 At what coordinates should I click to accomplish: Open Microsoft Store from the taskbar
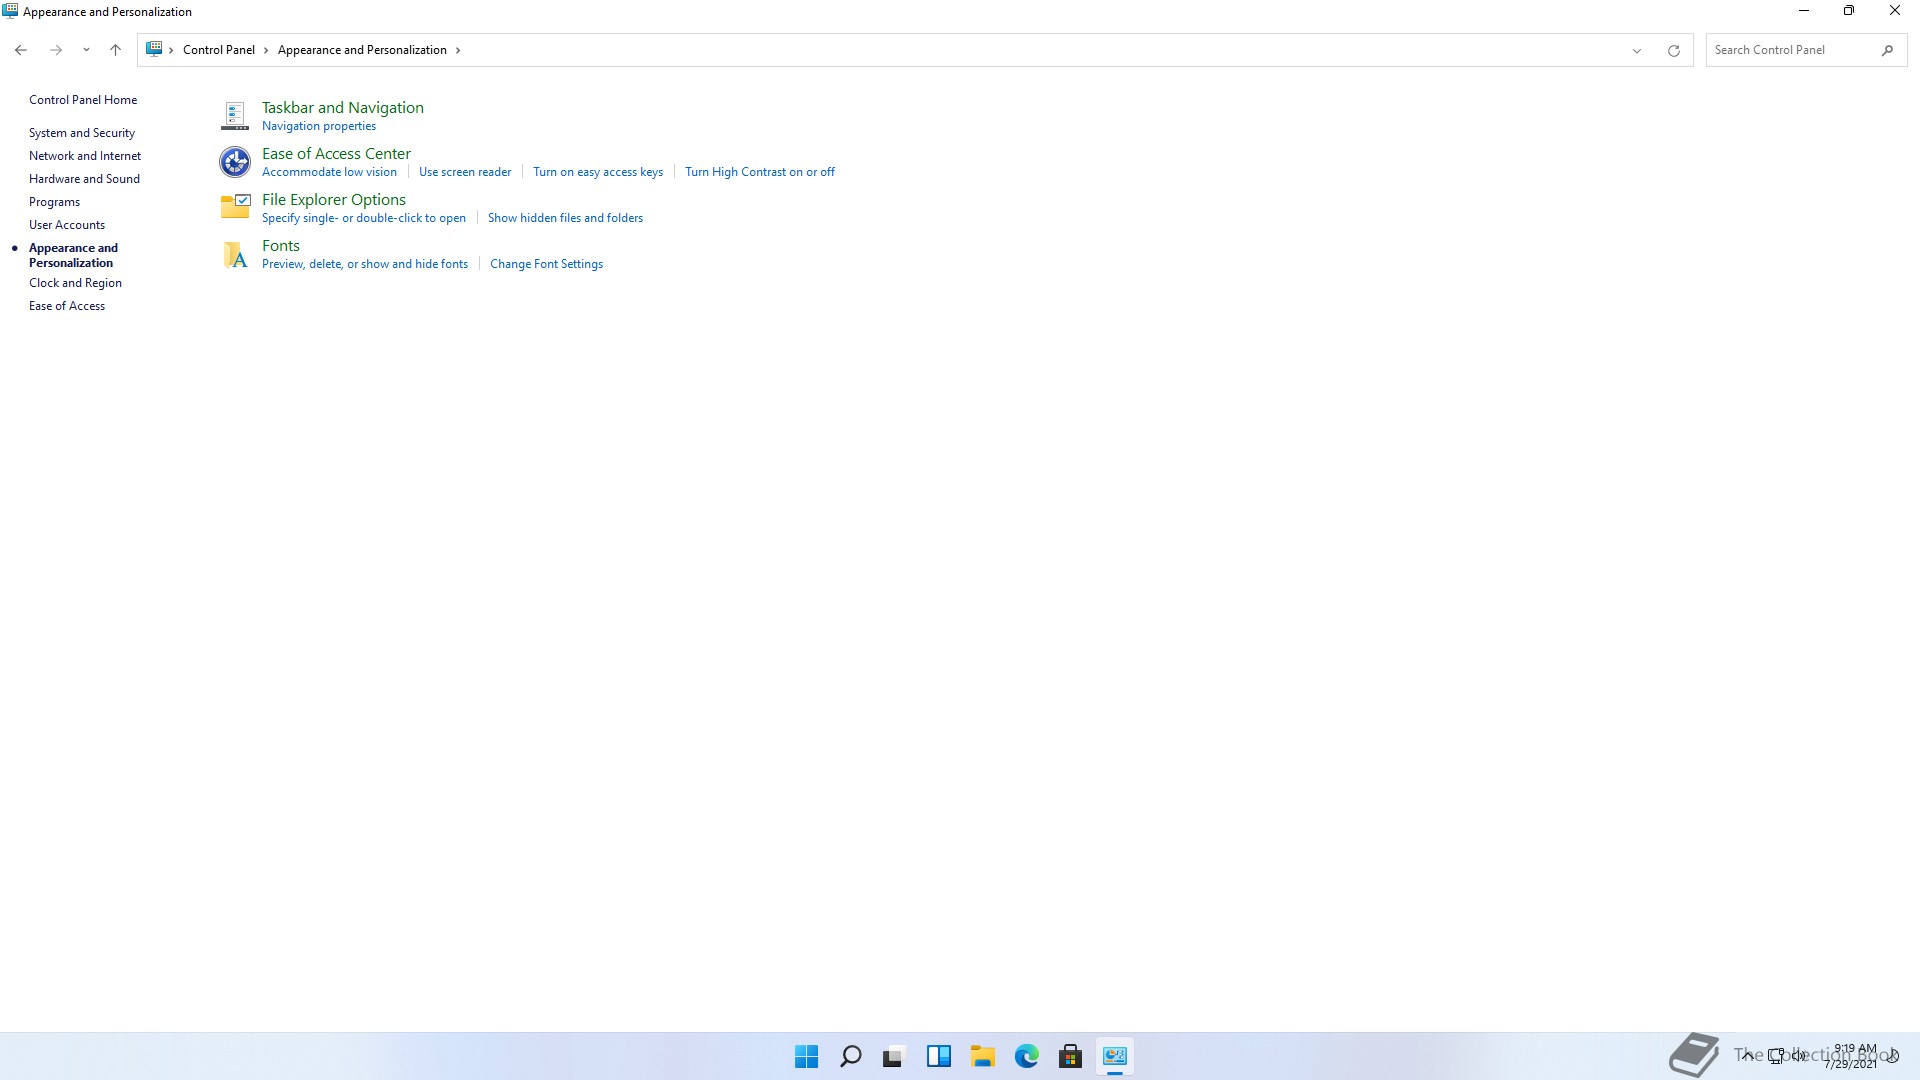click(1070, 1056)
